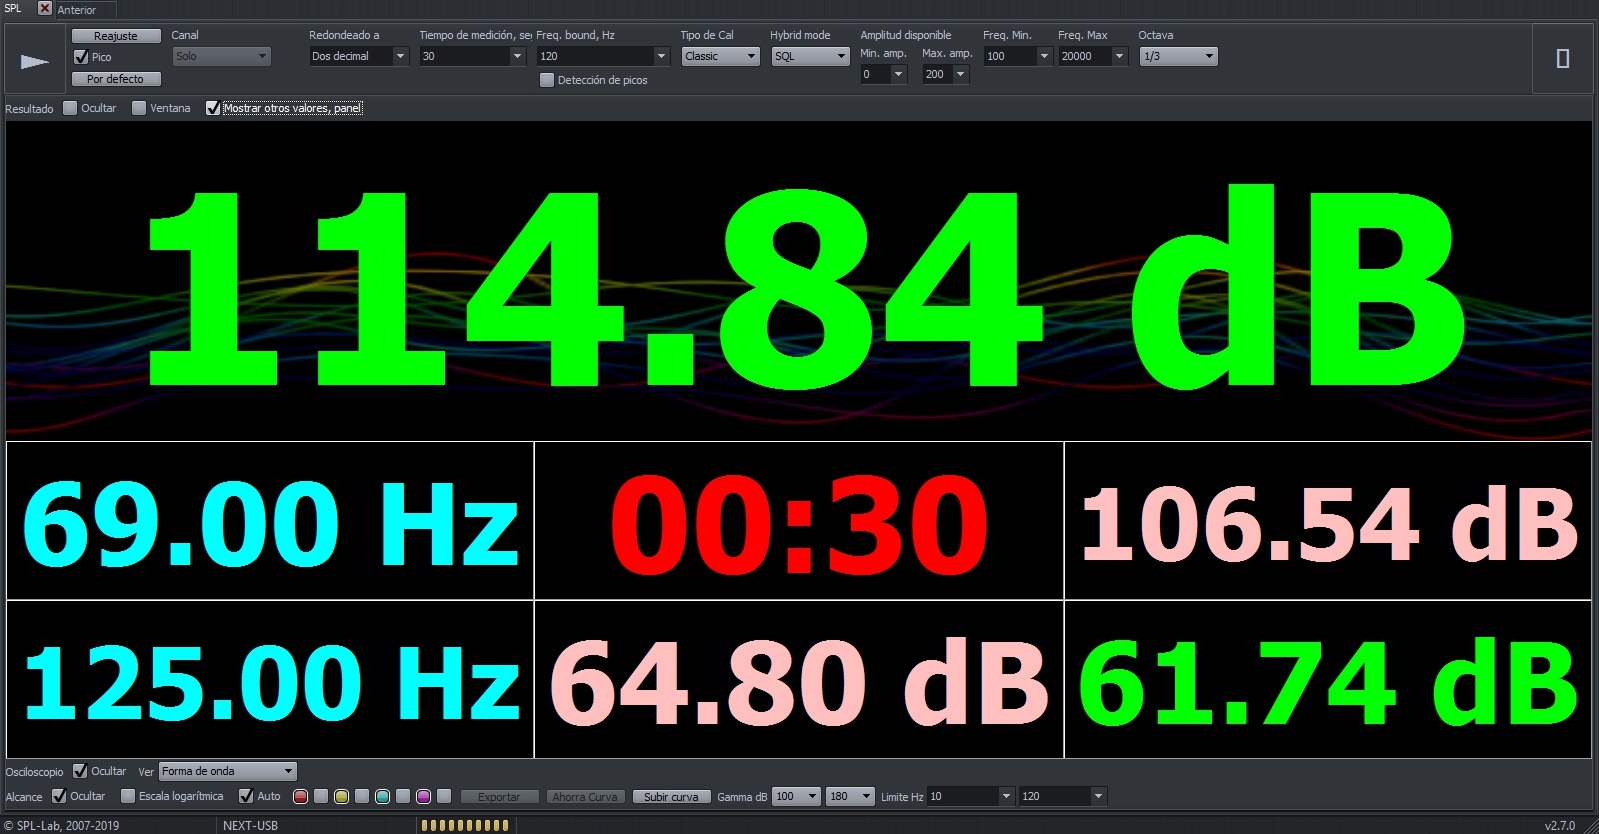Open Gamma dB 100 dropdown
Viewport: 1599px width, 834px height.
(797, 796)
